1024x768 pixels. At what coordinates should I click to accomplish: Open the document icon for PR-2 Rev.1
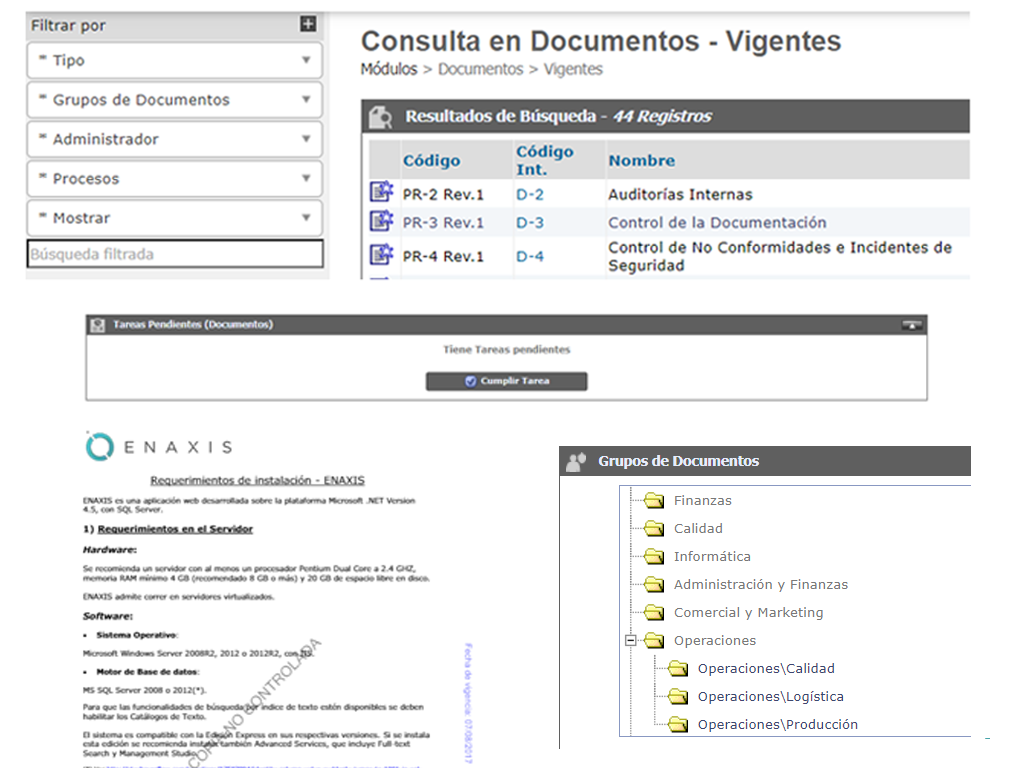click(381, 192)
